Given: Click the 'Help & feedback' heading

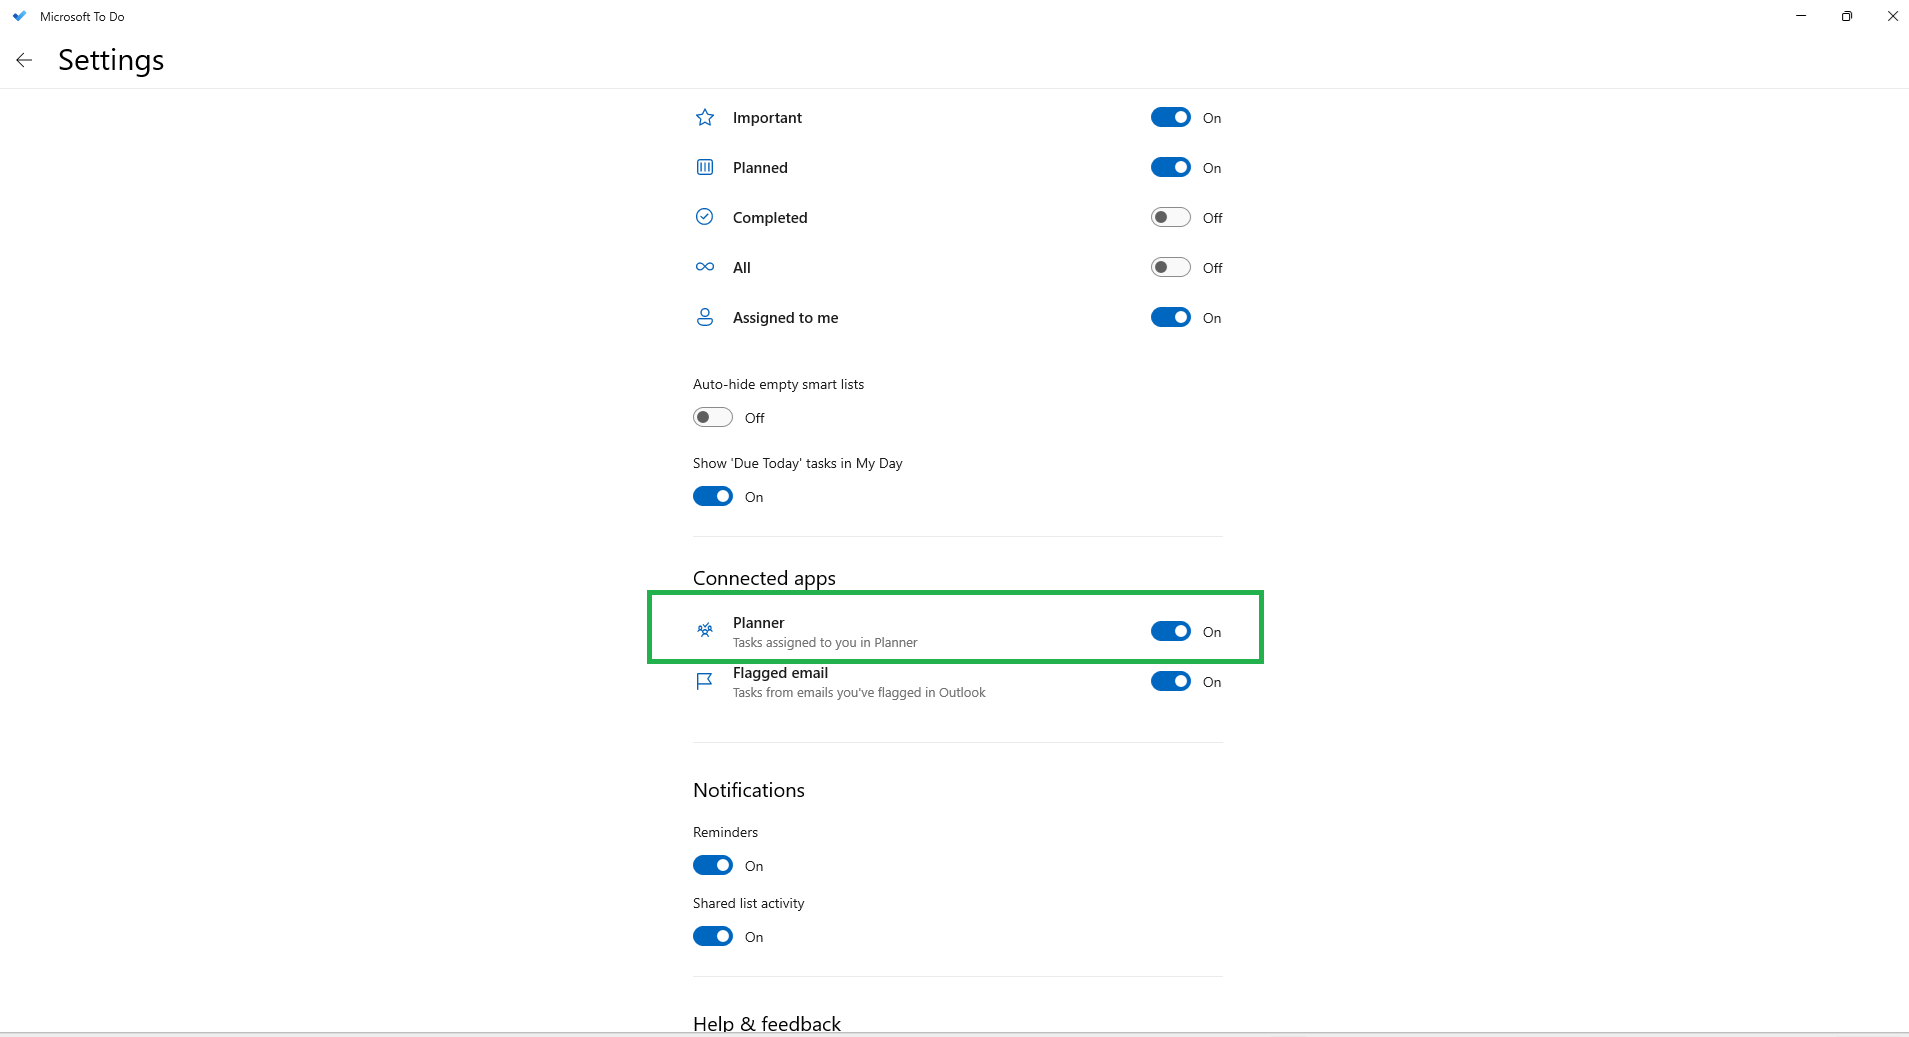Looking at the screenshot, I should (x=767, y=1023).
